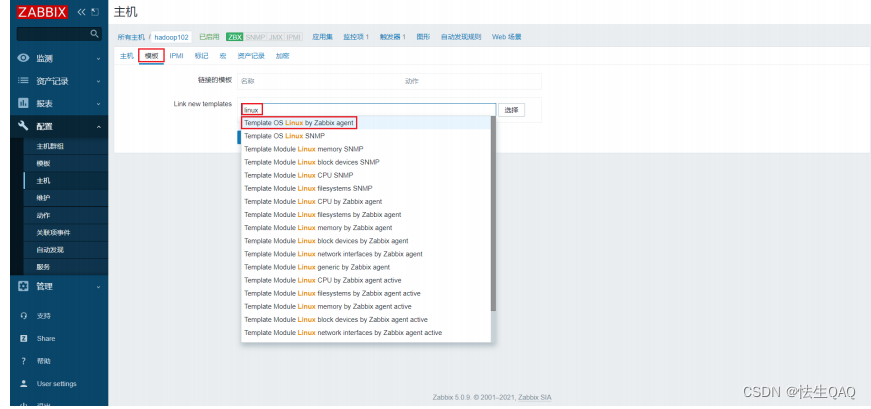The image size is (871, 409).
Task: Expand the 报表 menu chevron
Action: (98, 104)
